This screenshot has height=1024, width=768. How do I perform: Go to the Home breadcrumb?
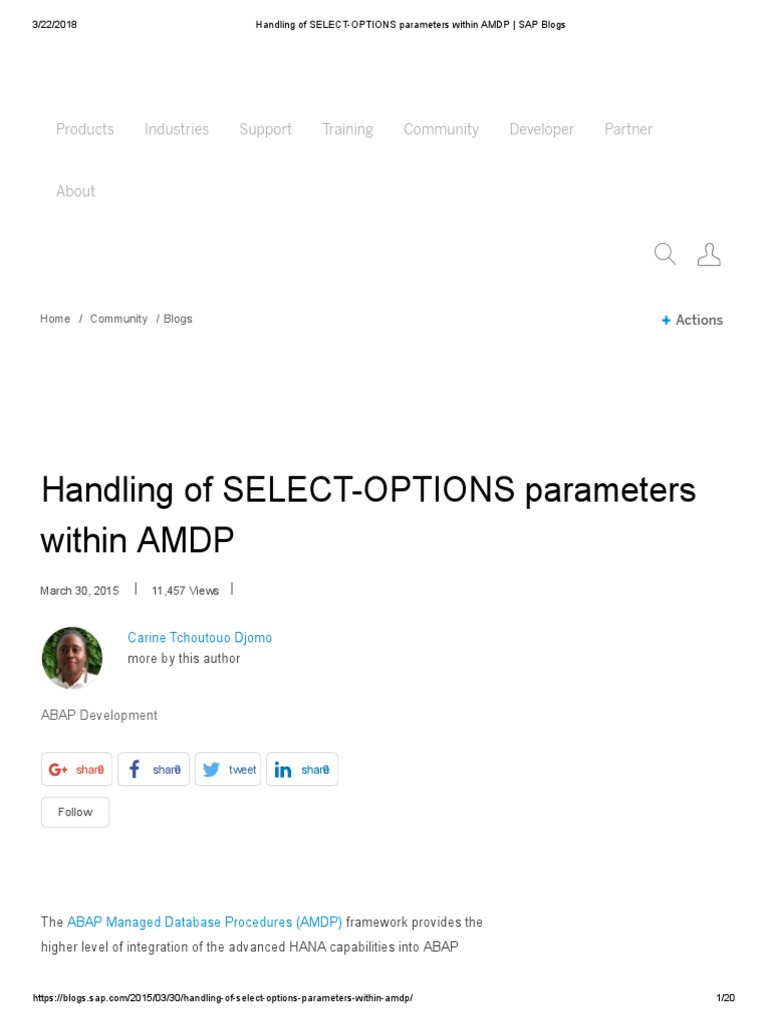(55, 319)
